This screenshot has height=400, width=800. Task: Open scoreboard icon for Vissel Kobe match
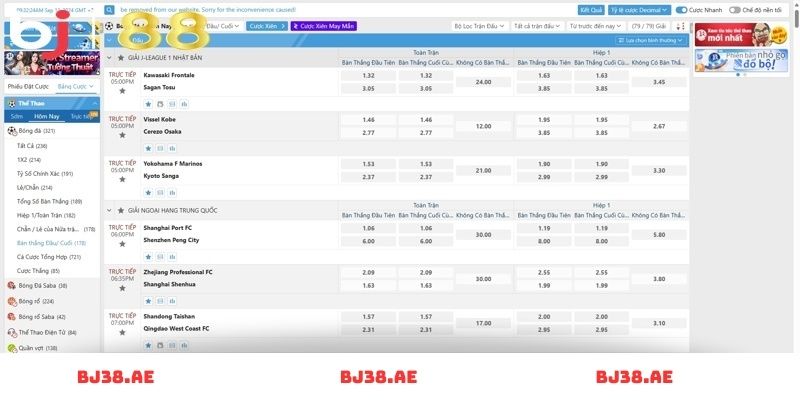pos(160,148)
